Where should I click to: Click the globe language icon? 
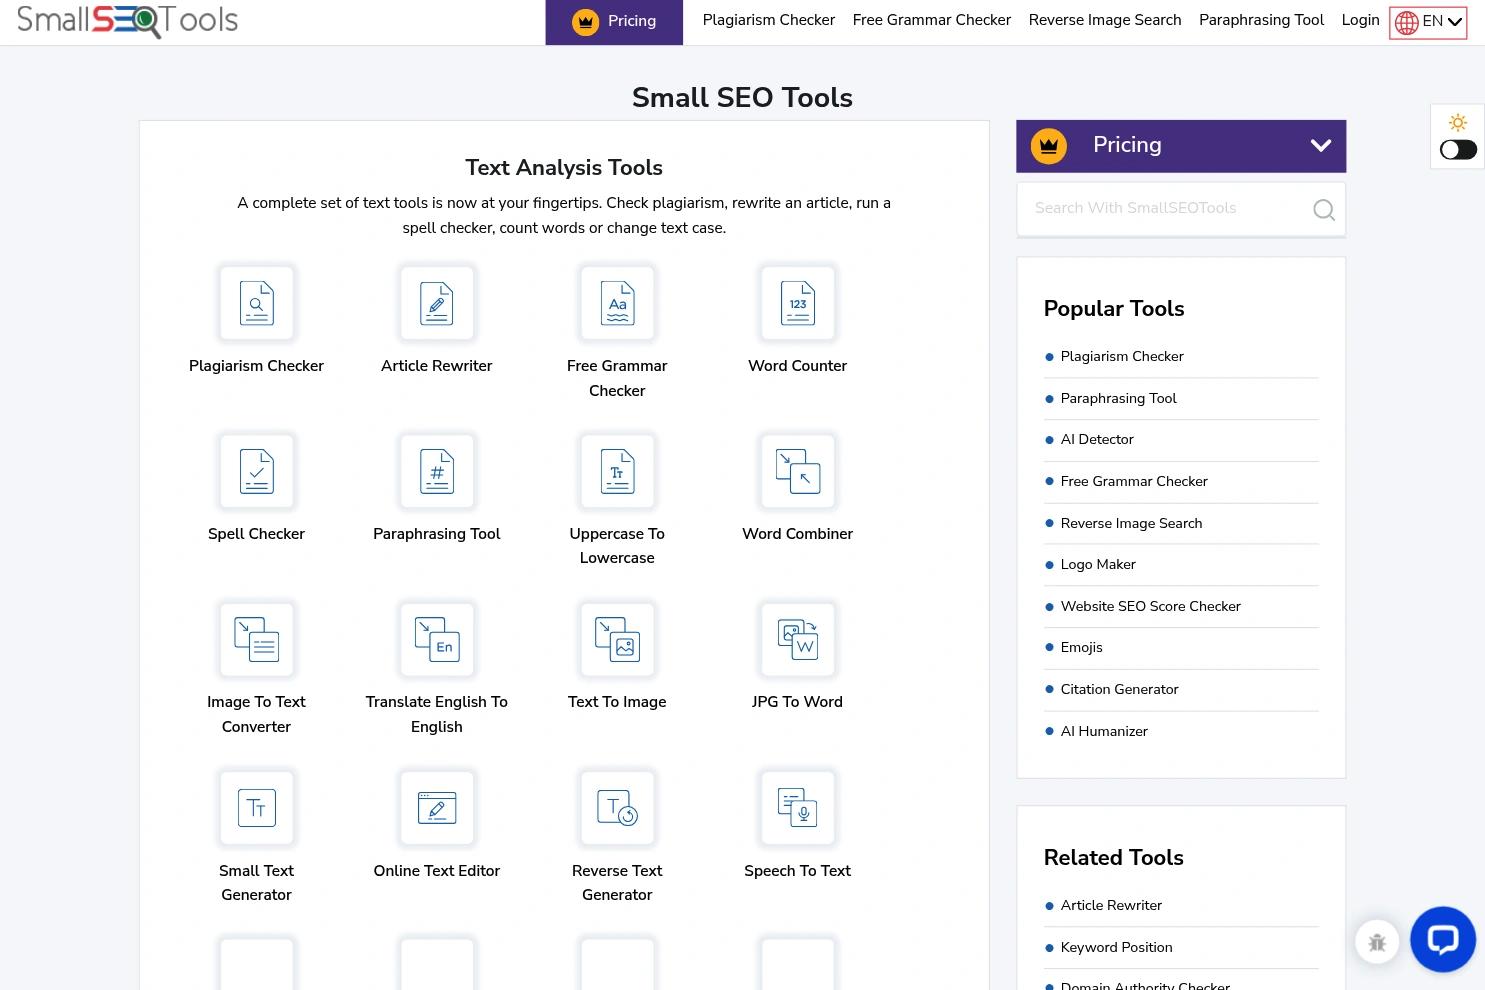[x=1406, y=22]
